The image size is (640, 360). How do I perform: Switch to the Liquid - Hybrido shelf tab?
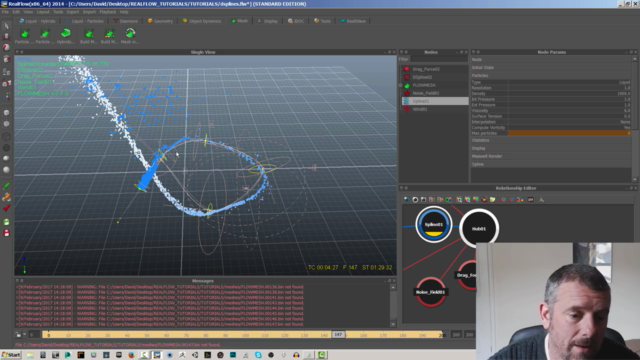tap(37, 21)
